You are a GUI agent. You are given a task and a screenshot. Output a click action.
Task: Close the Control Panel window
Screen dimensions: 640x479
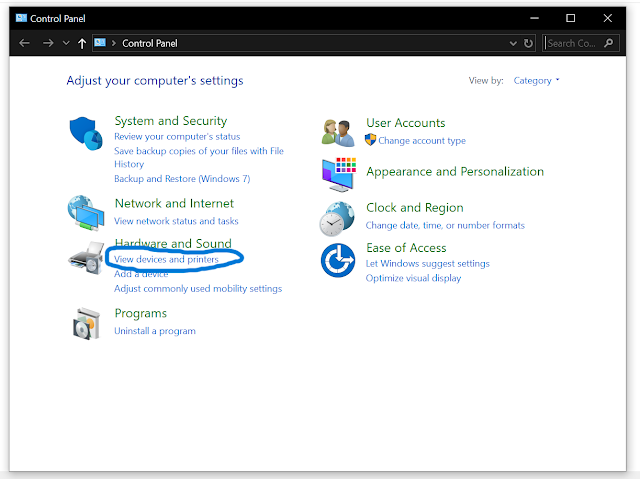pos(607,18)
